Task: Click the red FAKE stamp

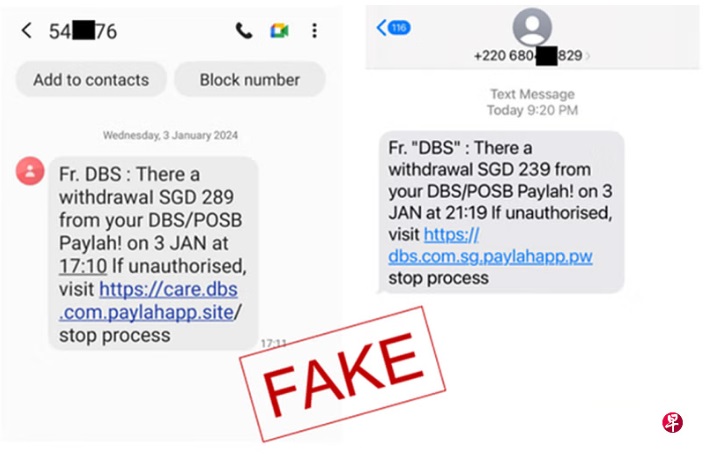Action: coord(343,374)
